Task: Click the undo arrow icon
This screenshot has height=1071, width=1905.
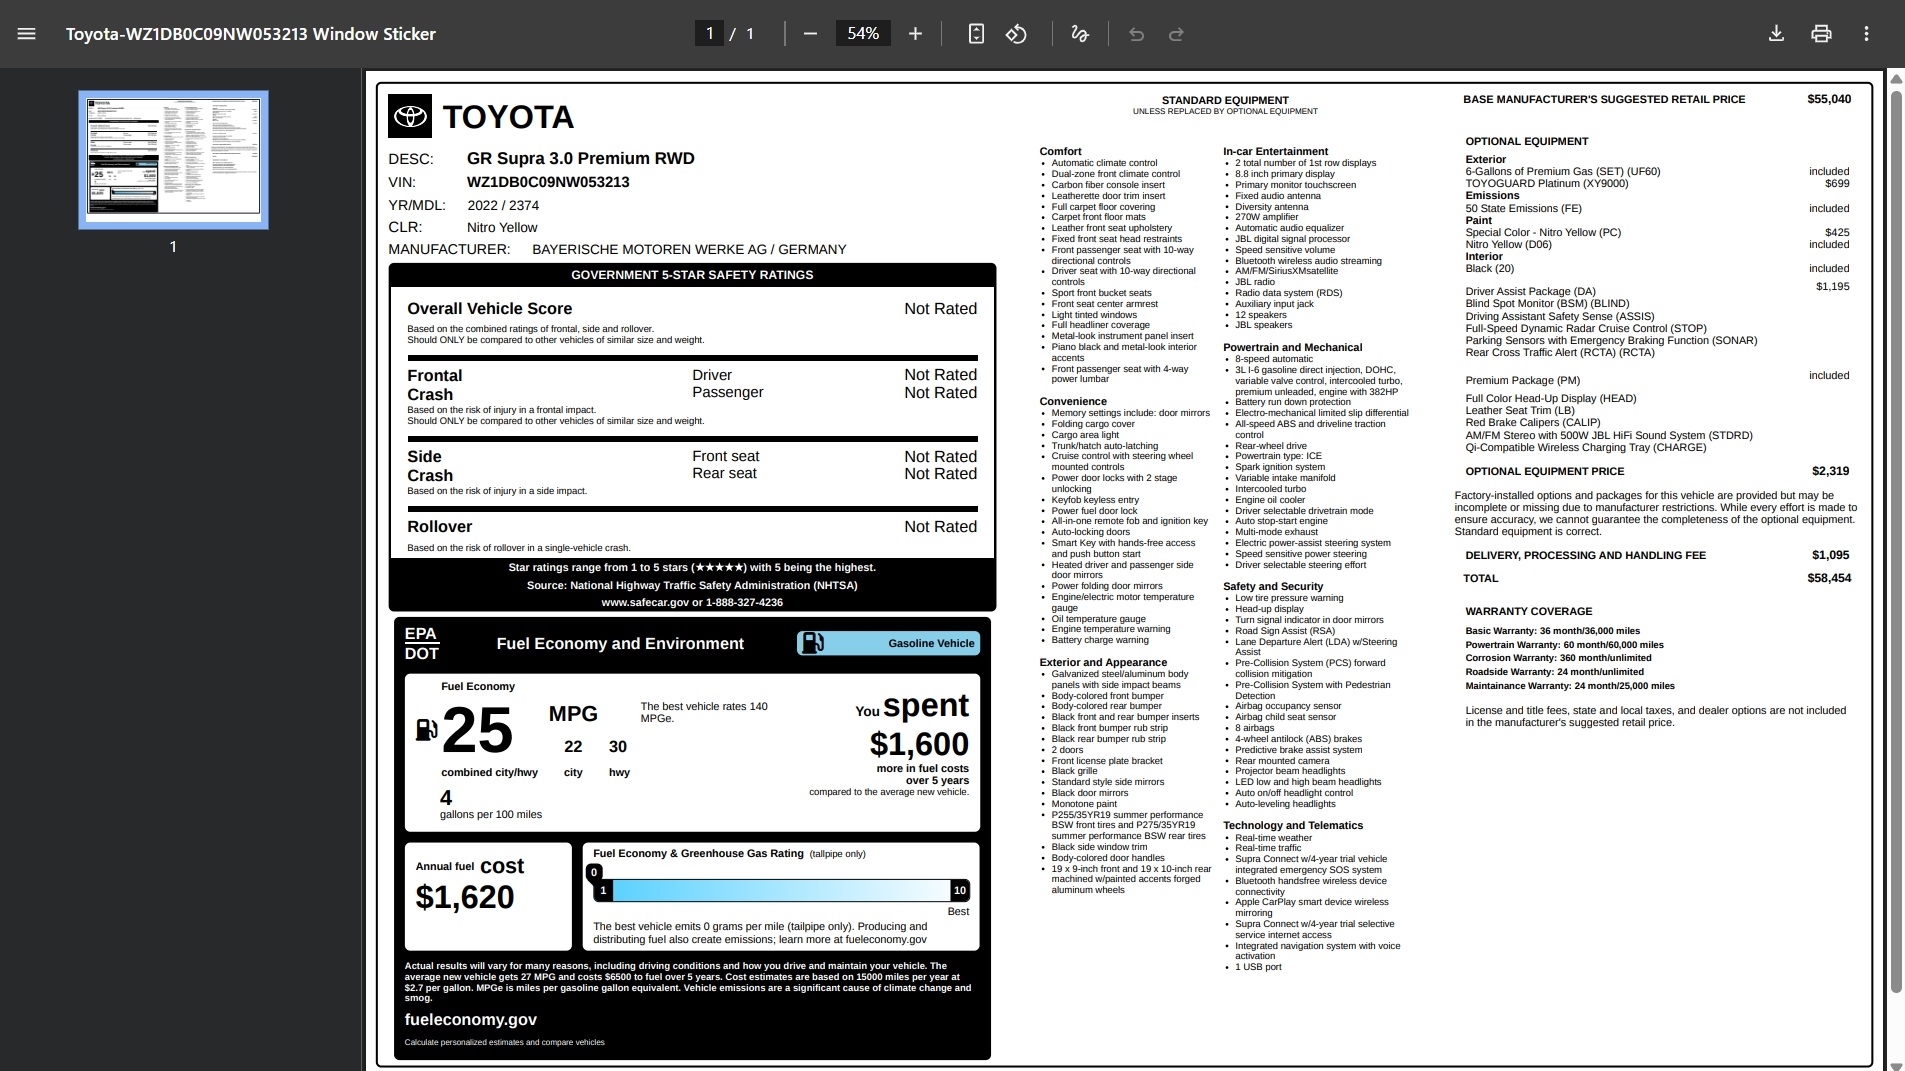Action: click(x=1136, y=34)
